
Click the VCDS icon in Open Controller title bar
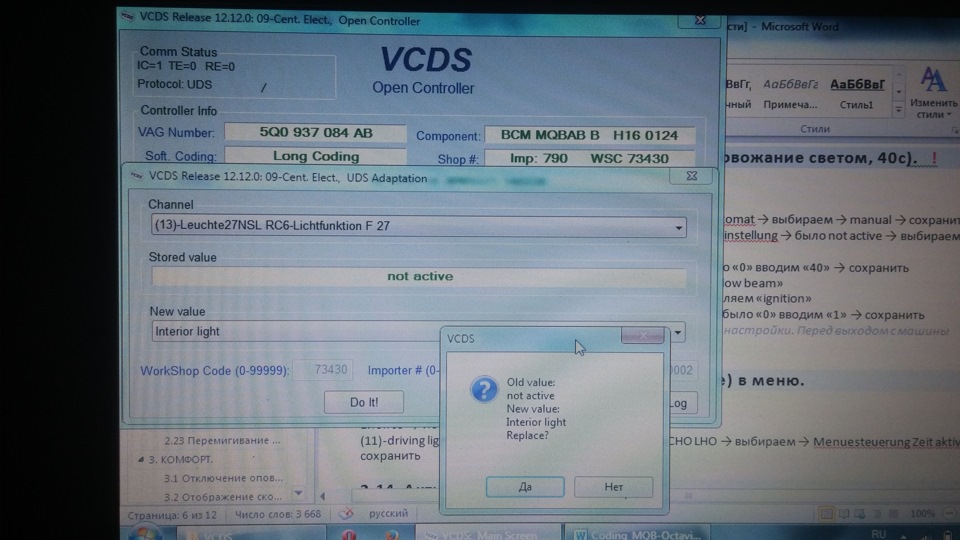point(128,17)
